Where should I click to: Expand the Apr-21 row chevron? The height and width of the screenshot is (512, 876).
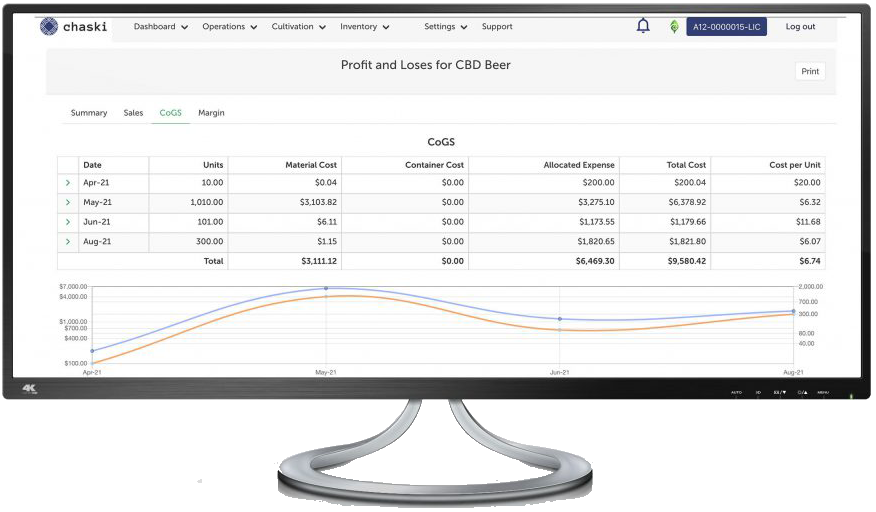click(x=68, y=183)
